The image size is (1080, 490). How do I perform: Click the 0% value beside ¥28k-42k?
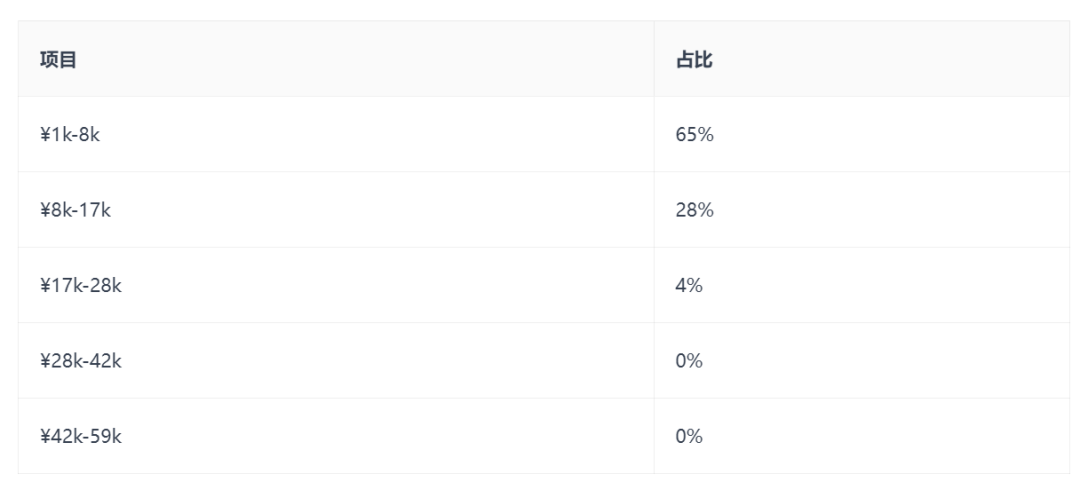[x=690, y=361]
